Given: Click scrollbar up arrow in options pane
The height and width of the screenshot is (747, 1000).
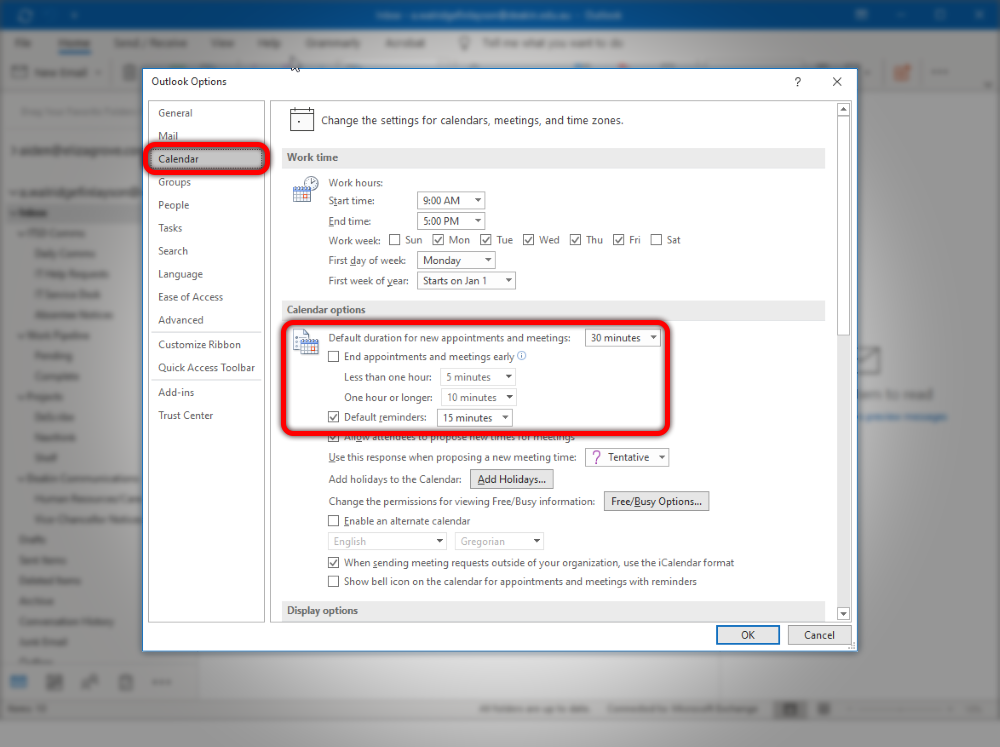Looking at the screenshot, I should (x=843, y=110).
